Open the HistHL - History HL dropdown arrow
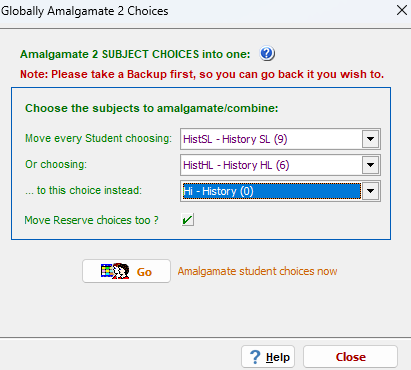The width and height of the screenshot is (411, 370). click(x=371, y=165)
